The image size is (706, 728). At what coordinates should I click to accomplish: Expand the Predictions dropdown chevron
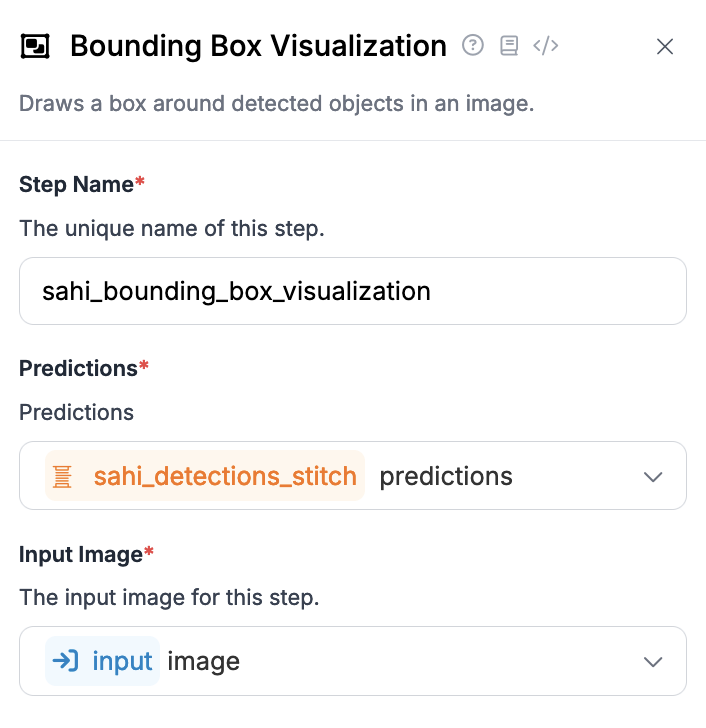coord(653,477)
